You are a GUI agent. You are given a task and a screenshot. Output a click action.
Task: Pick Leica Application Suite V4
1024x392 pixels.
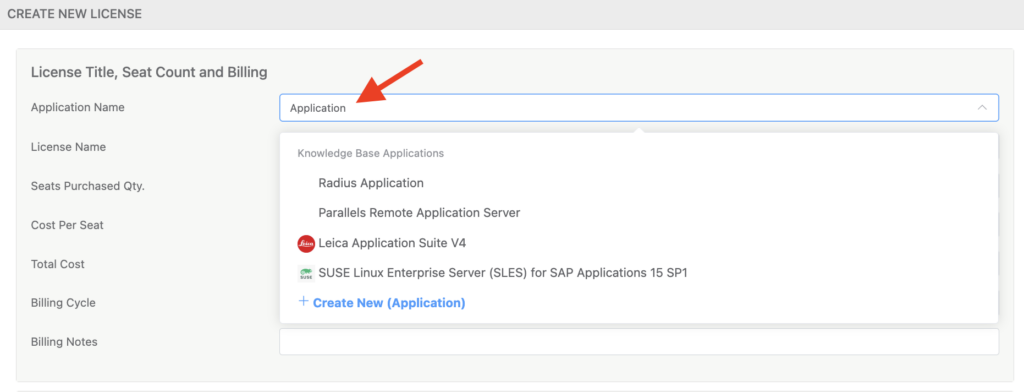(392, 243)
